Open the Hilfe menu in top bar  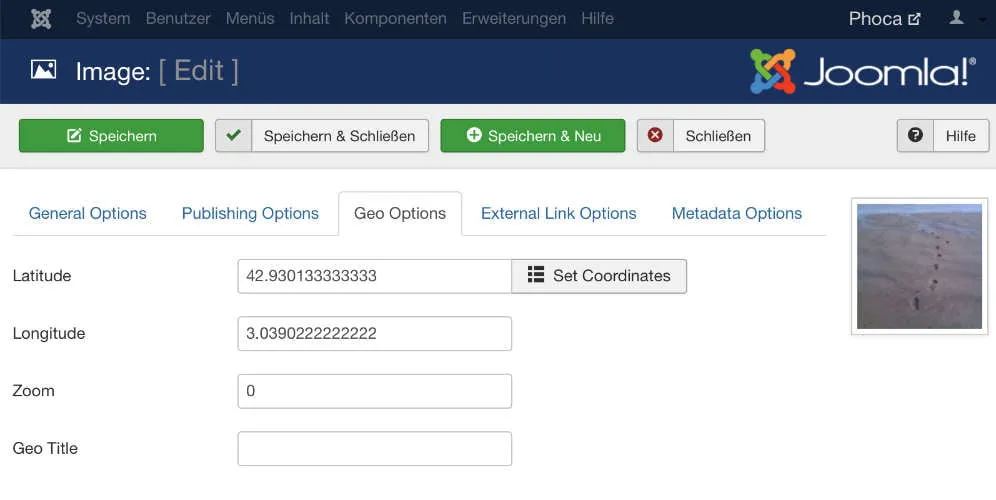coord(597,18)
